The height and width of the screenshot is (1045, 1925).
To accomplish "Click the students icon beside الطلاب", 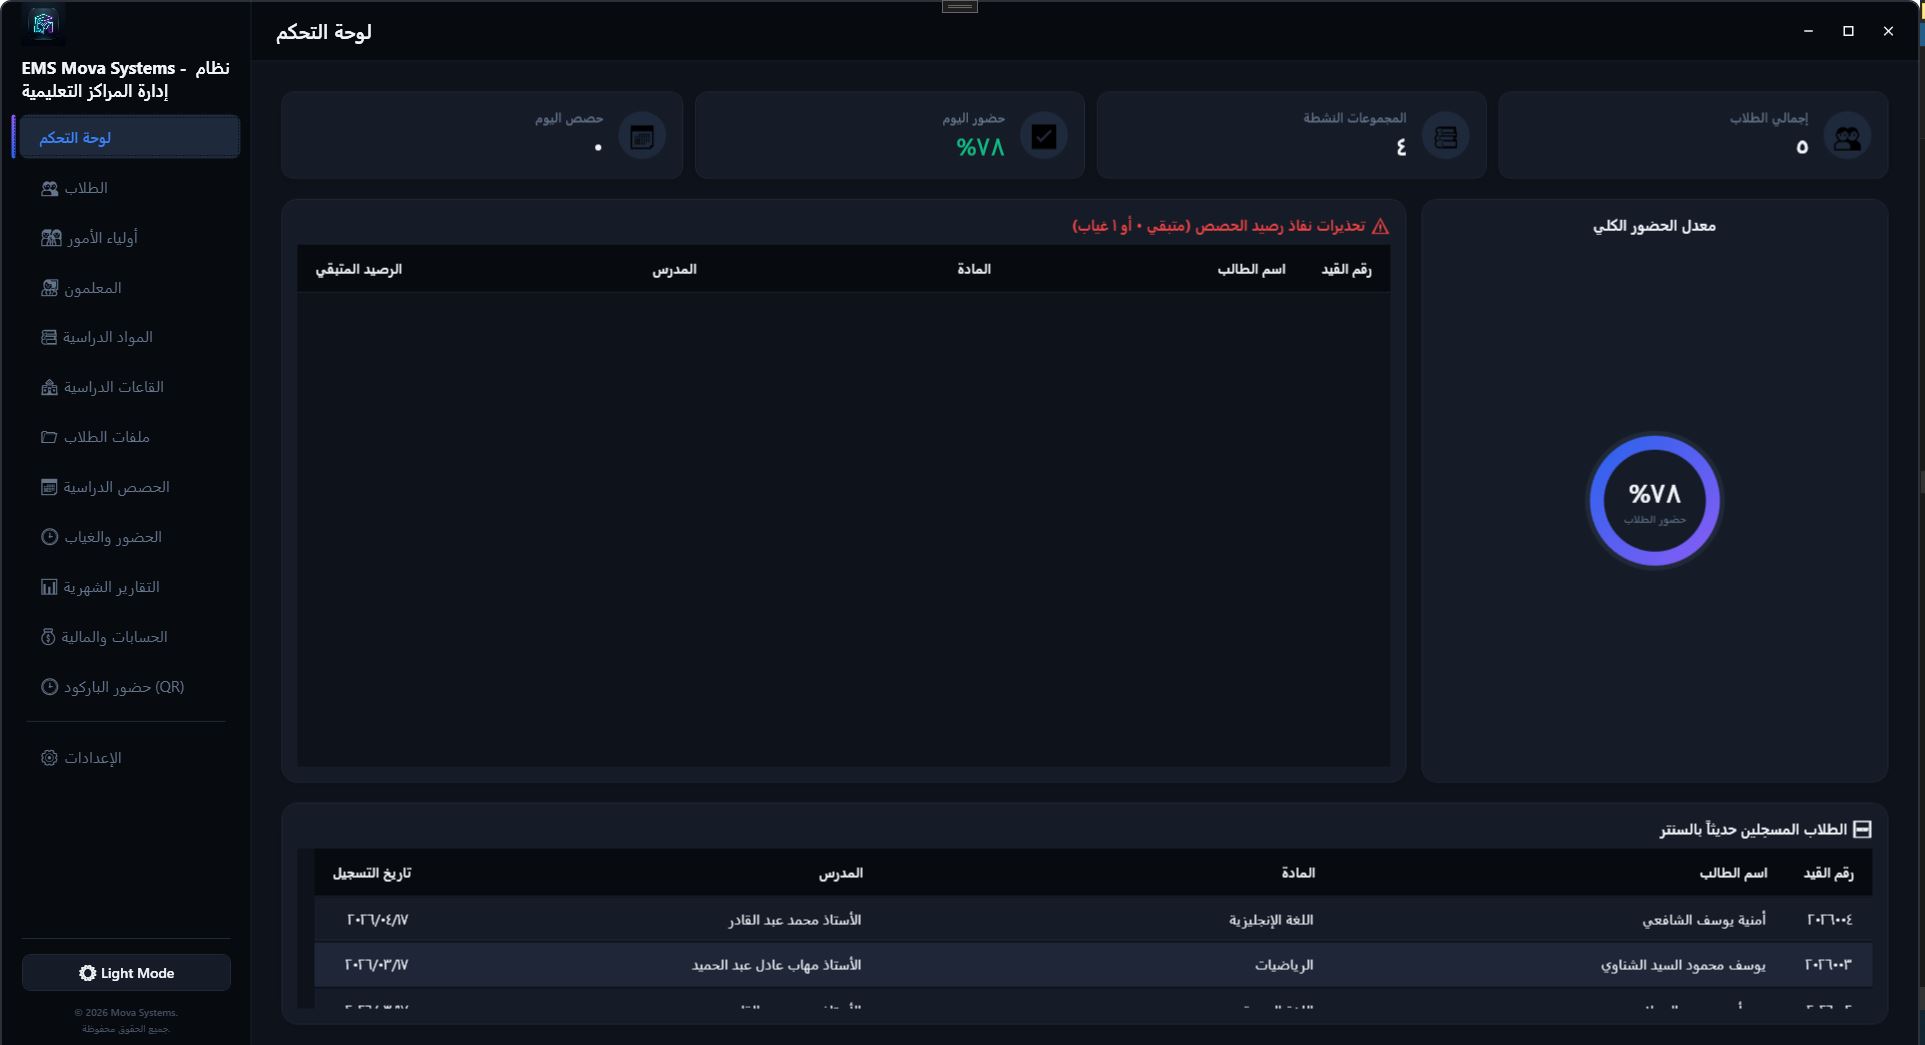I will [49, 188].
